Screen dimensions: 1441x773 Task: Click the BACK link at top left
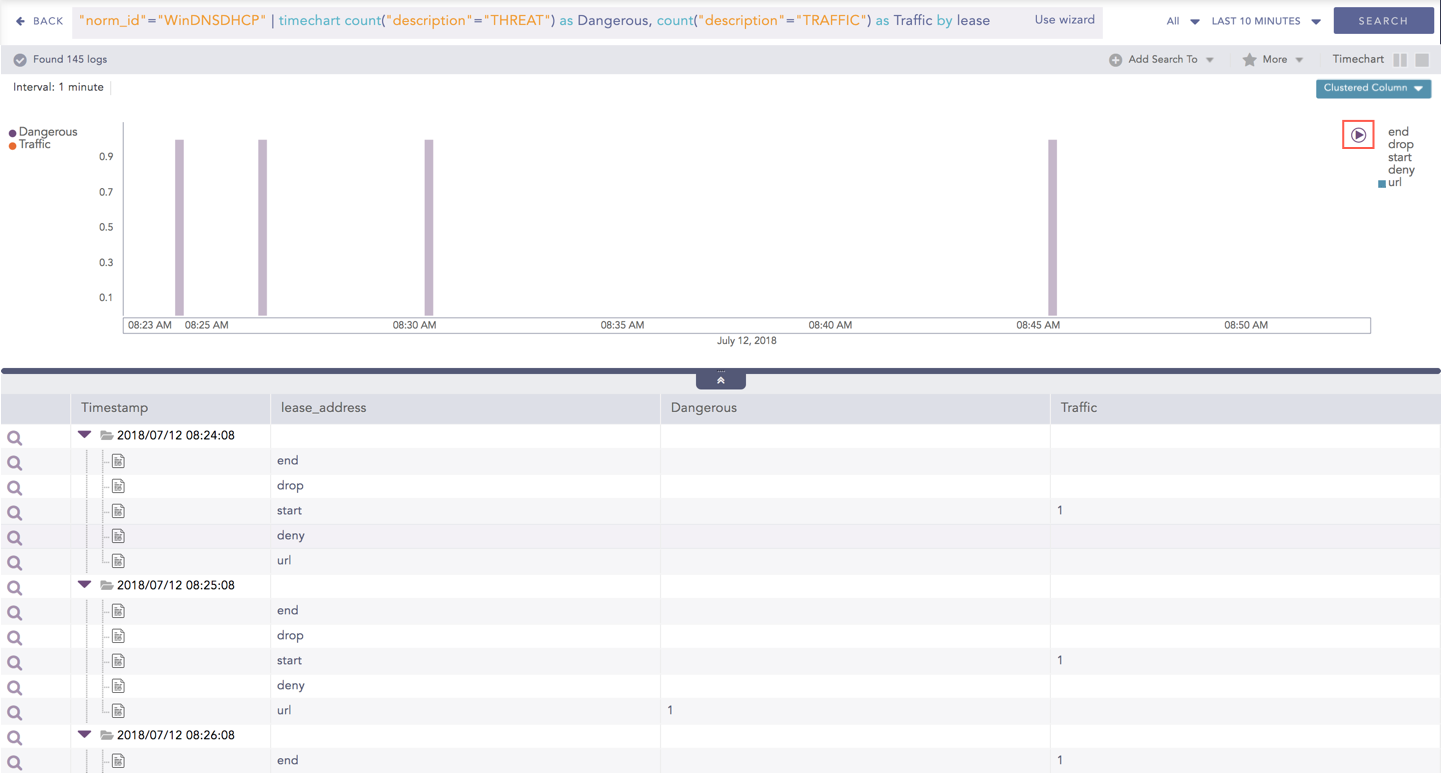(39, 20)
